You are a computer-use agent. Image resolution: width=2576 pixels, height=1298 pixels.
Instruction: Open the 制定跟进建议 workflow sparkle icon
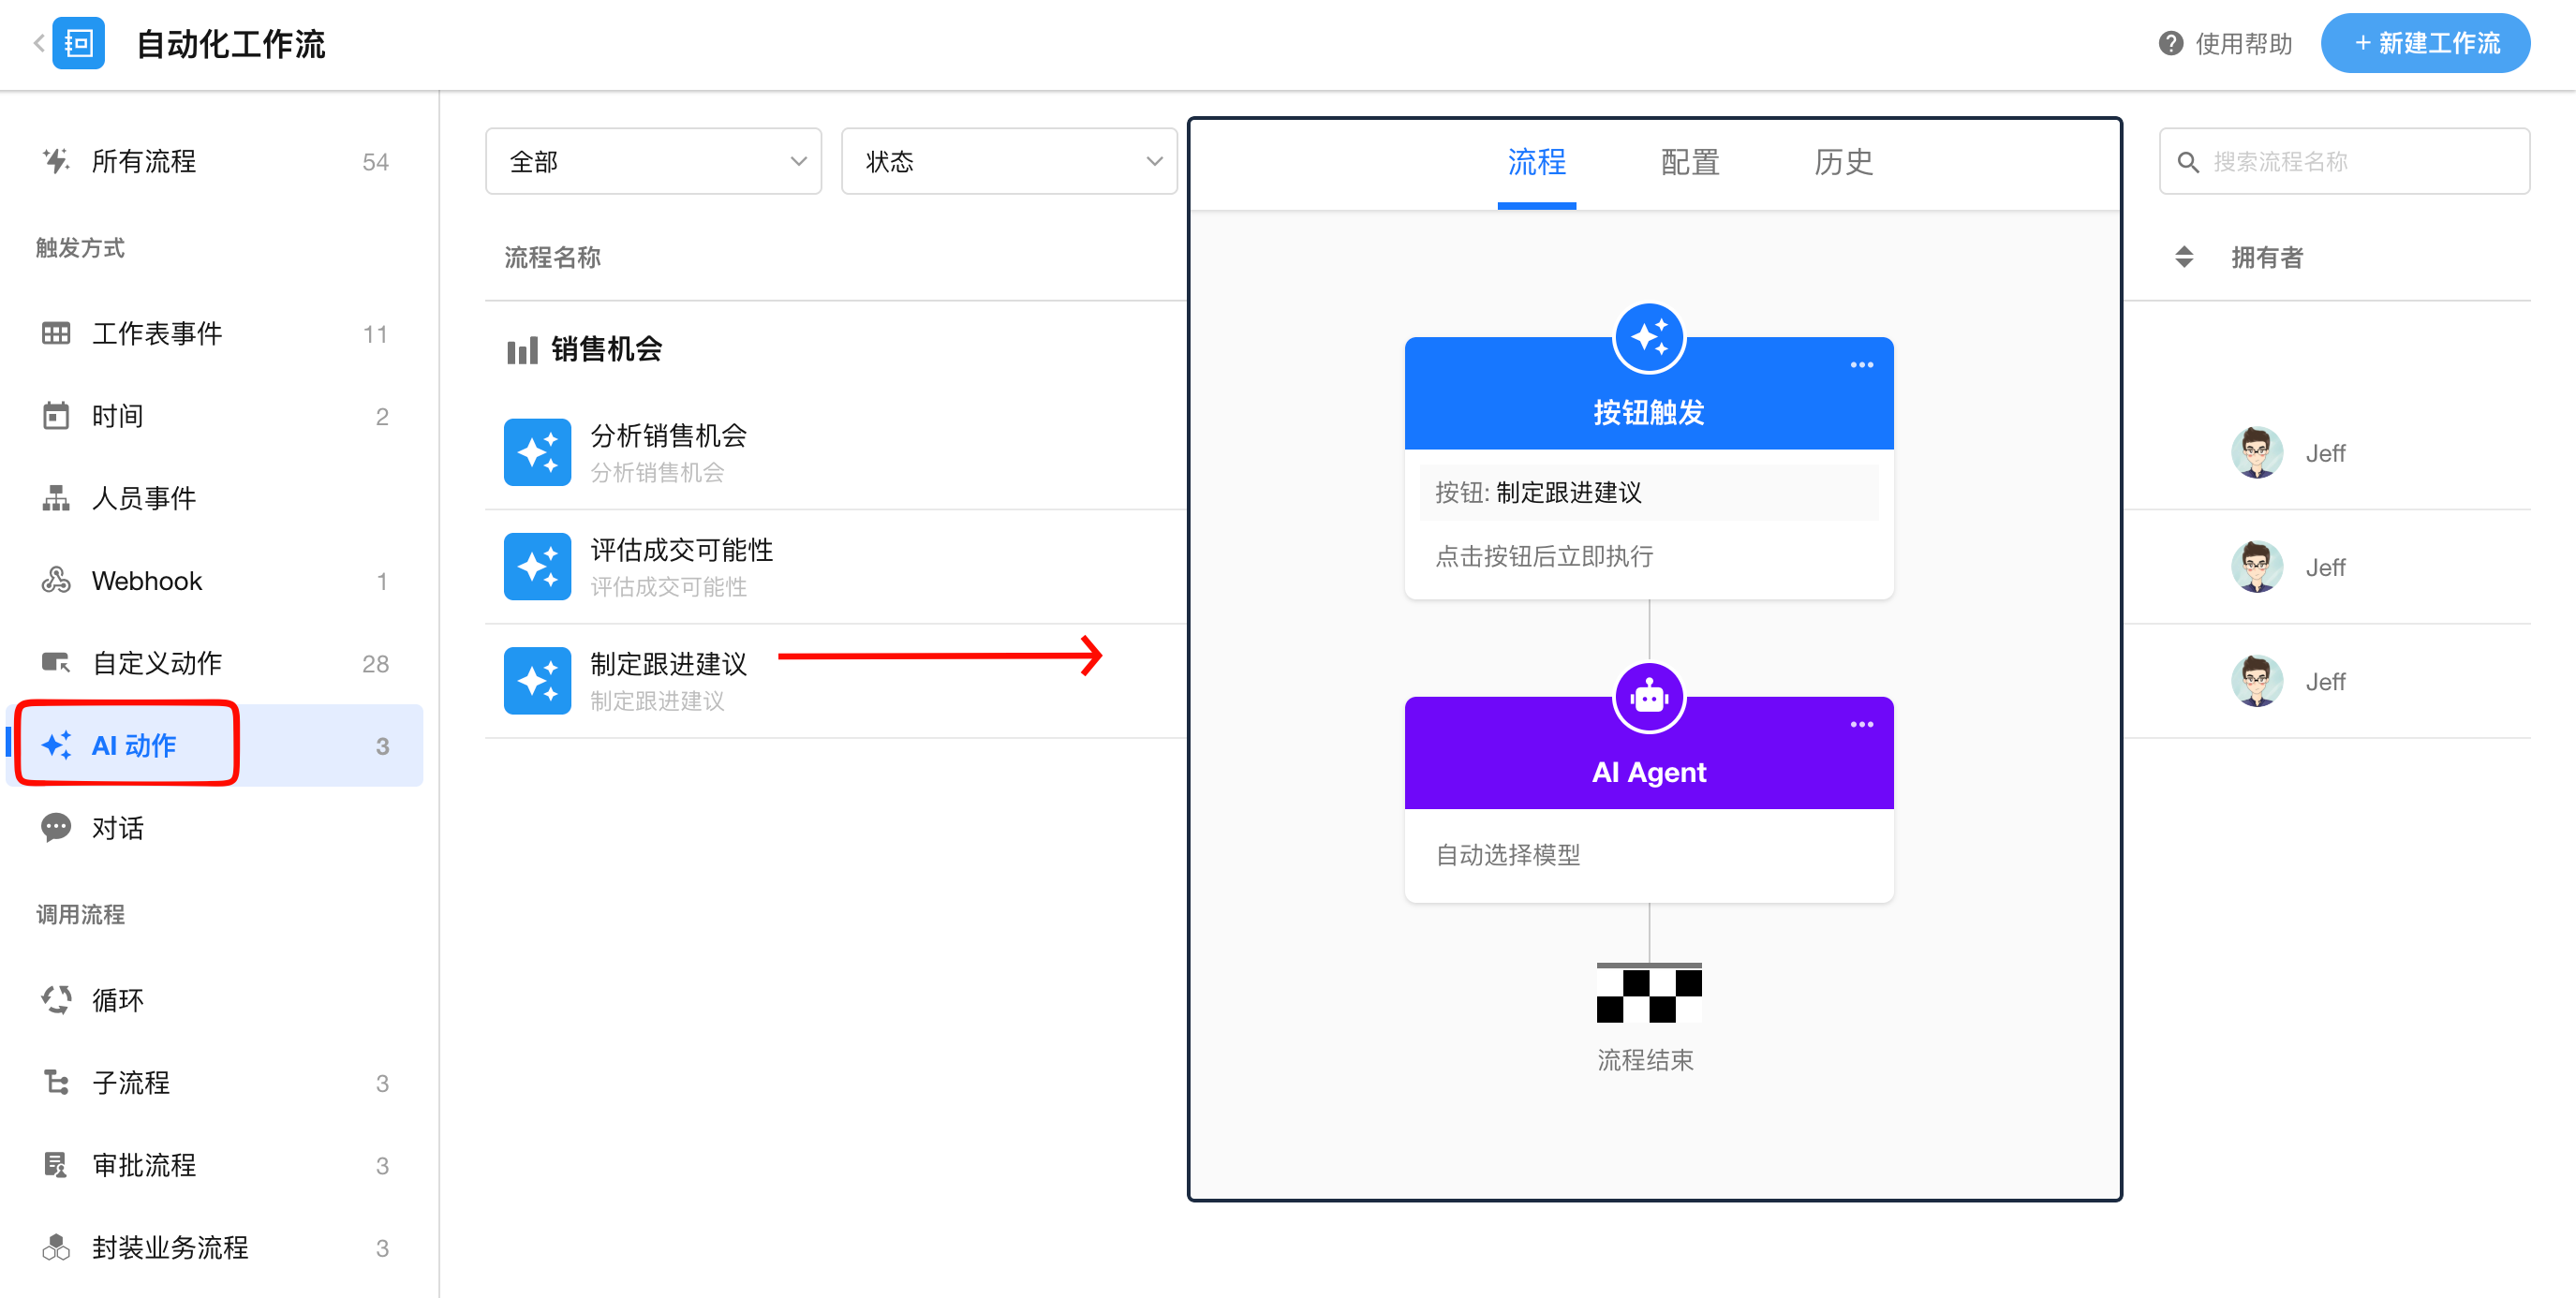coord(537,681)
